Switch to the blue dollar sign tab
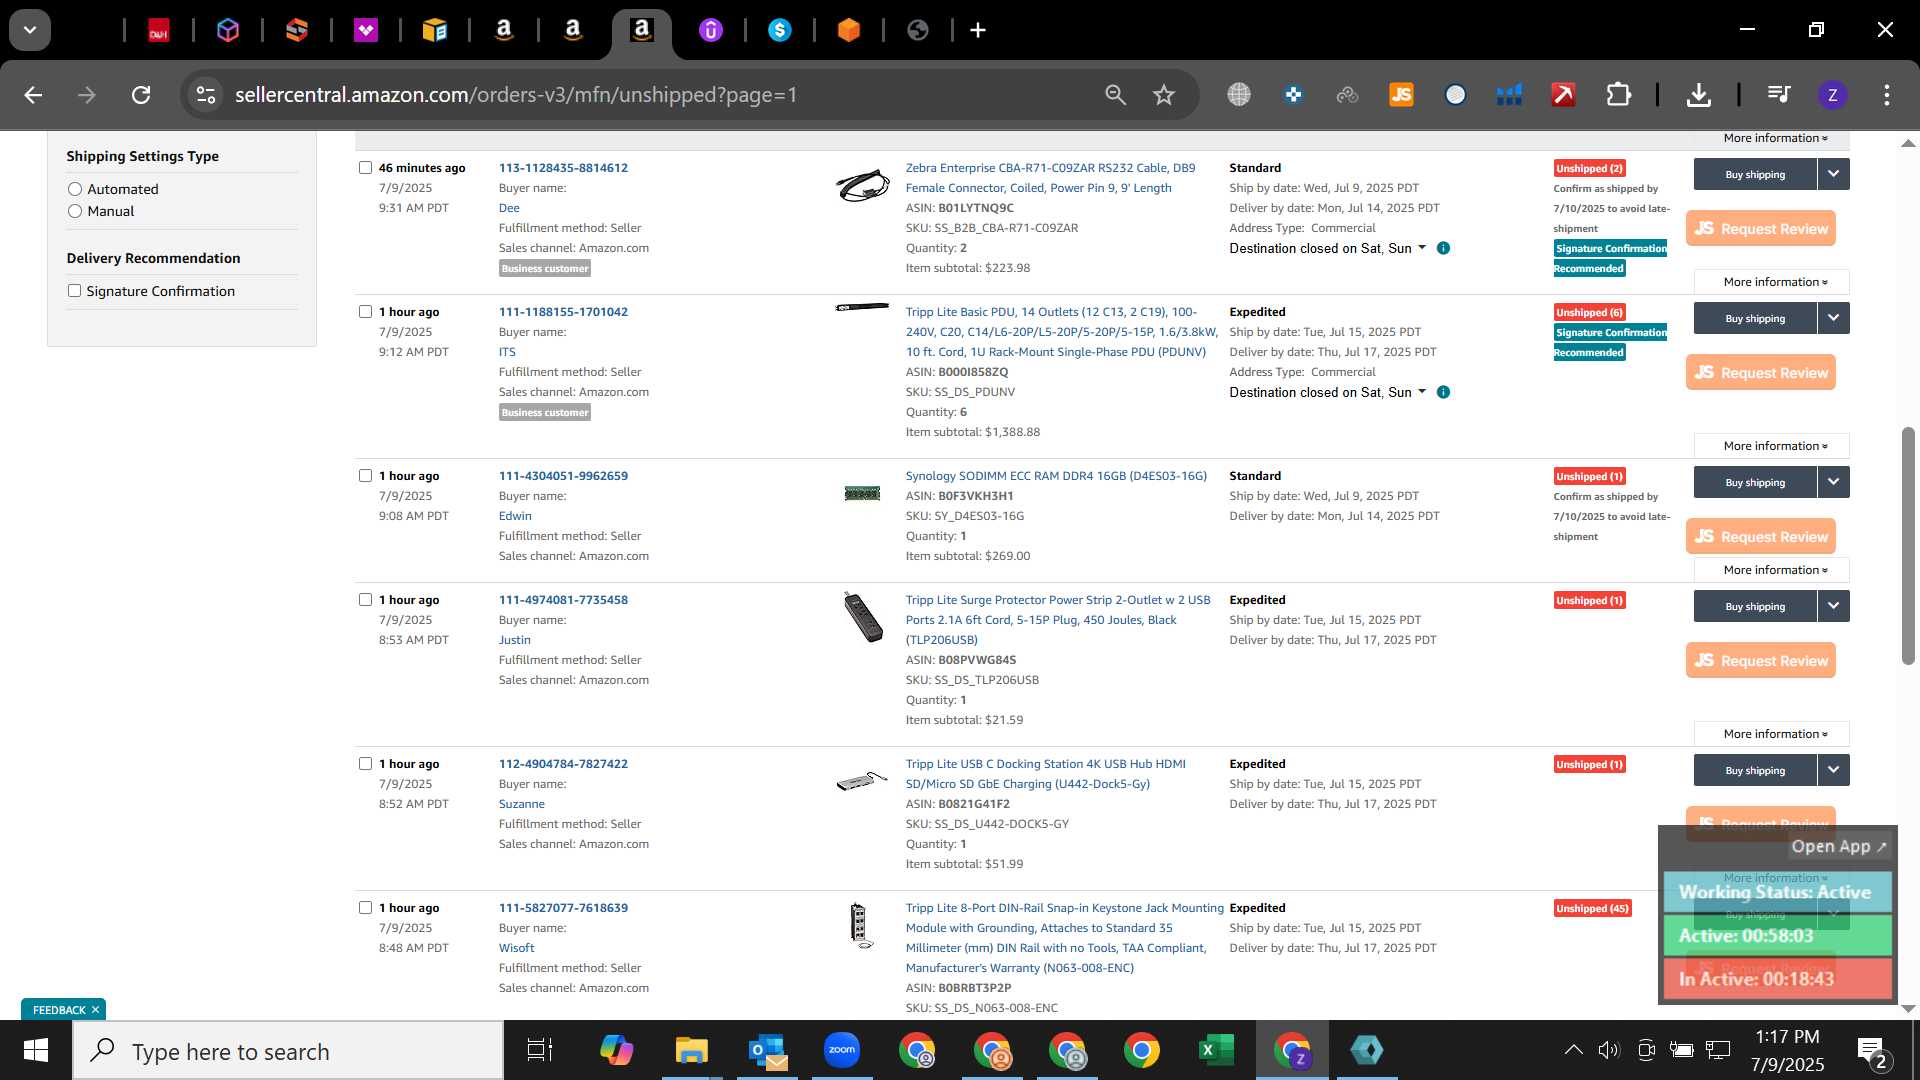Viewport: 1920px width, 1080px height. point(780,30)
